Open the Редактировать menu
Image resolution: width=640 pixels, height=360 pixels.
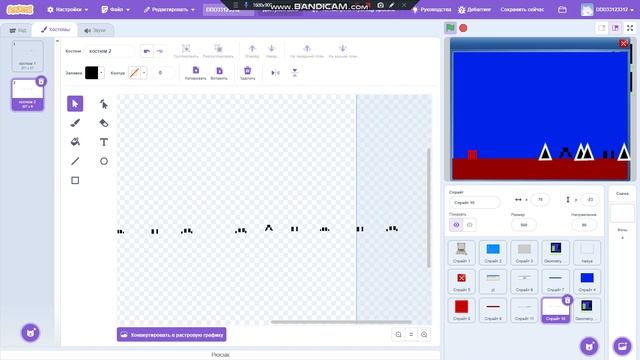pos(169,9)
